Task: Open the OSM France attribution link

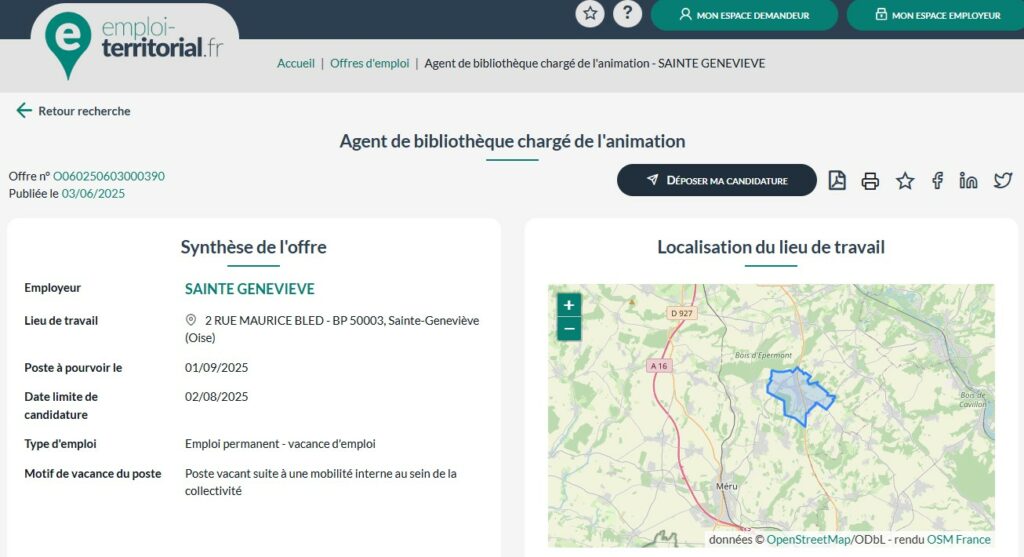Action: pyautogui.click(x=958, y=539)
